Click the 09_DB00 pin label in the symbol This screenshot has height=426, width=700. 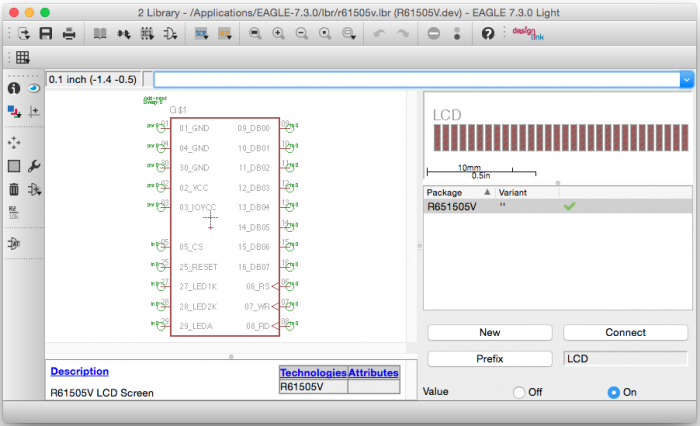(254, 128)
